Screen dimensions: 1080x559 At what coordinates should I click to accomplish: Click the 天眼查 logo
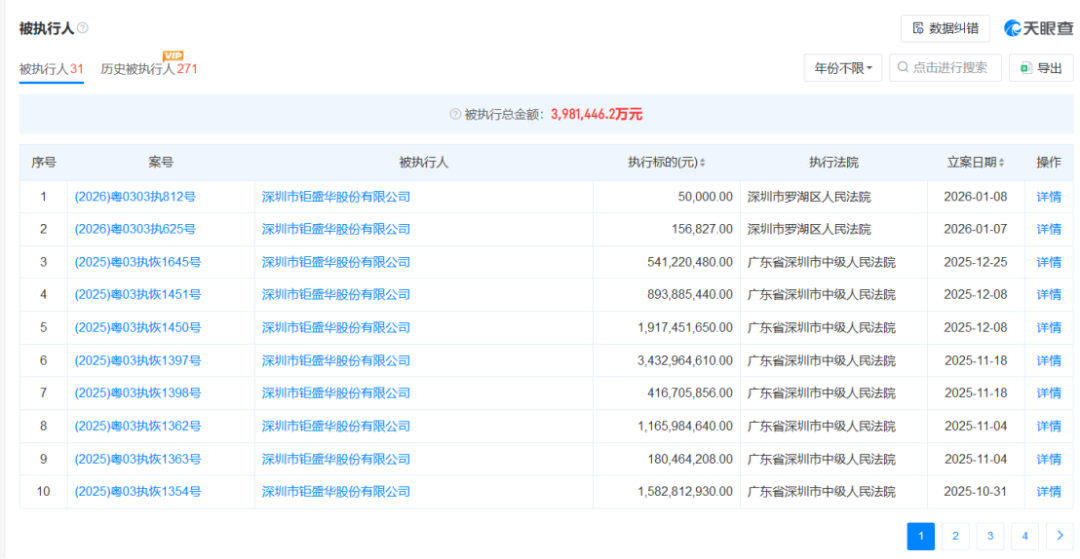click(1038, 28)
